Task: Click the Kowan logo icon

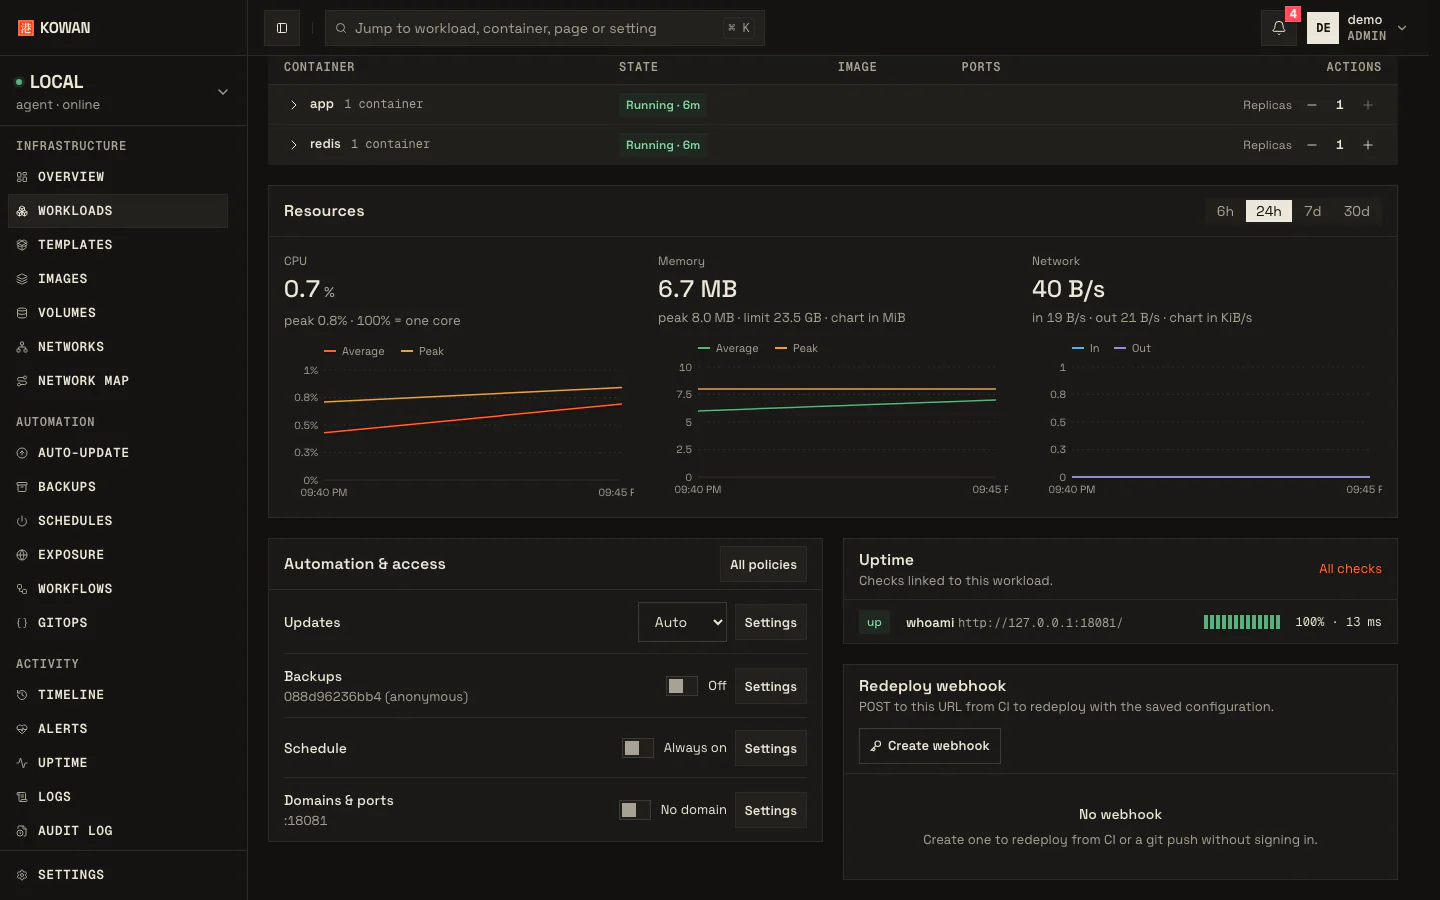Action: point(25,28)
